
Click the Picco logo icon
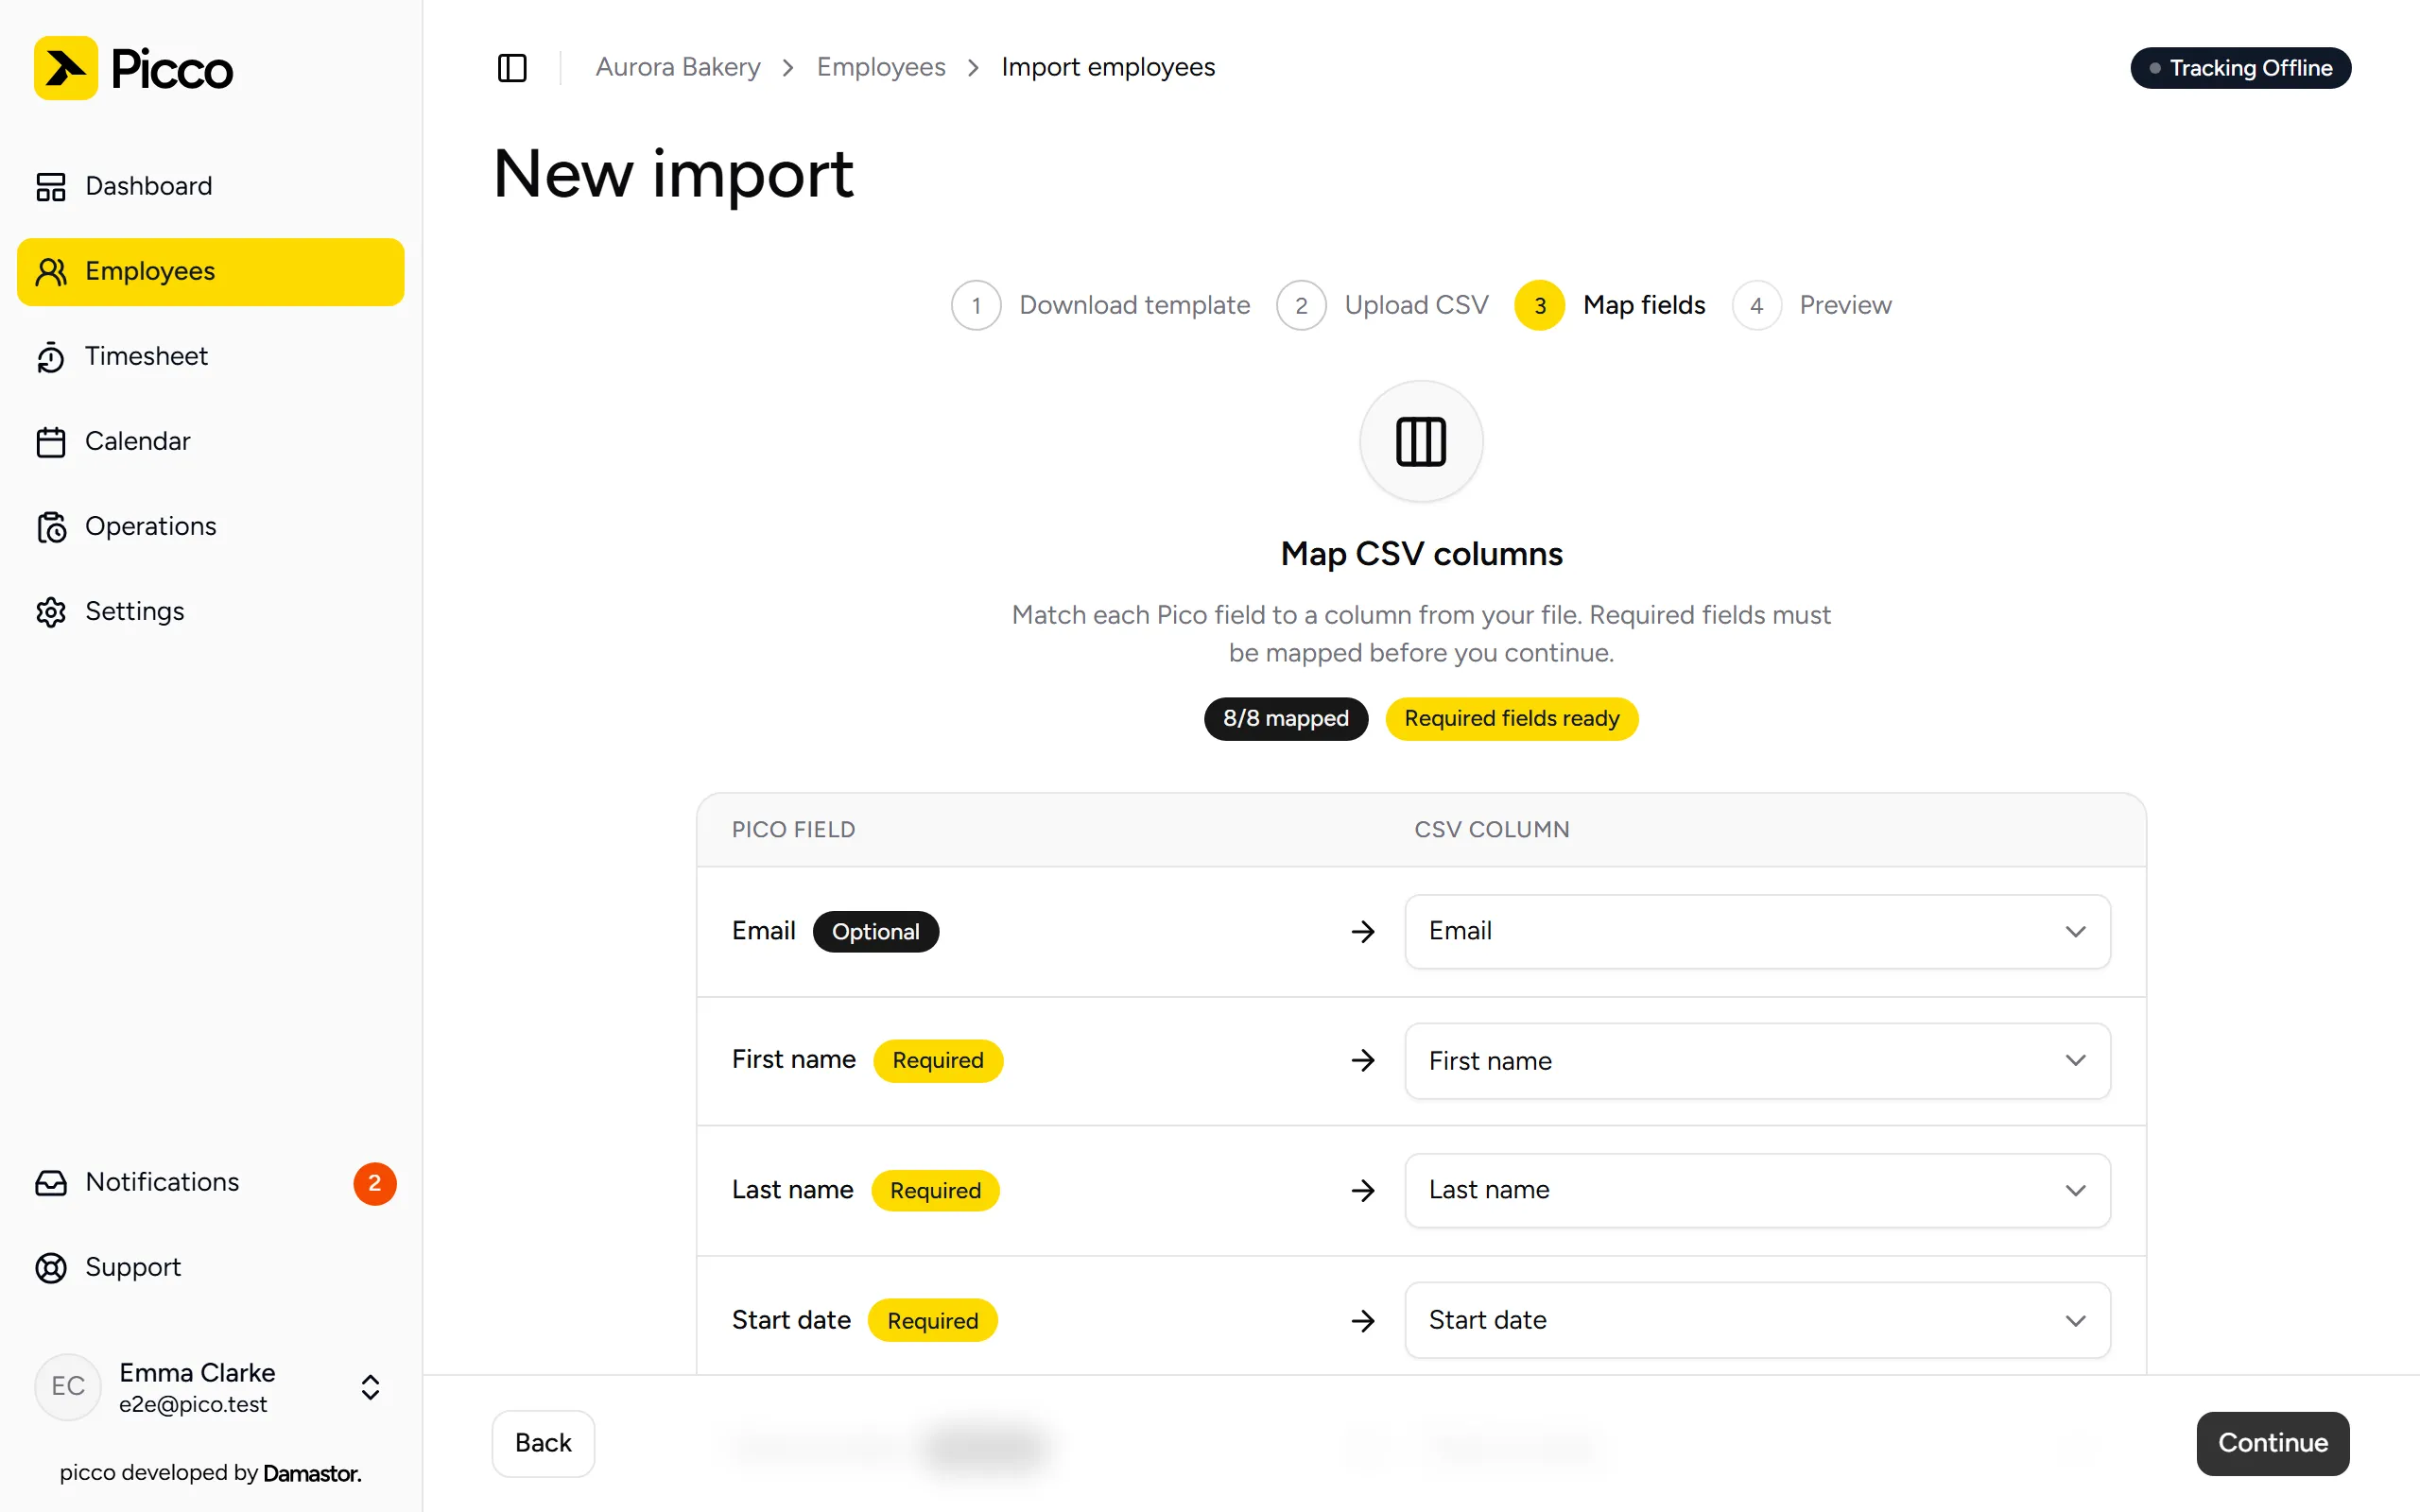(x=66, y=68)
